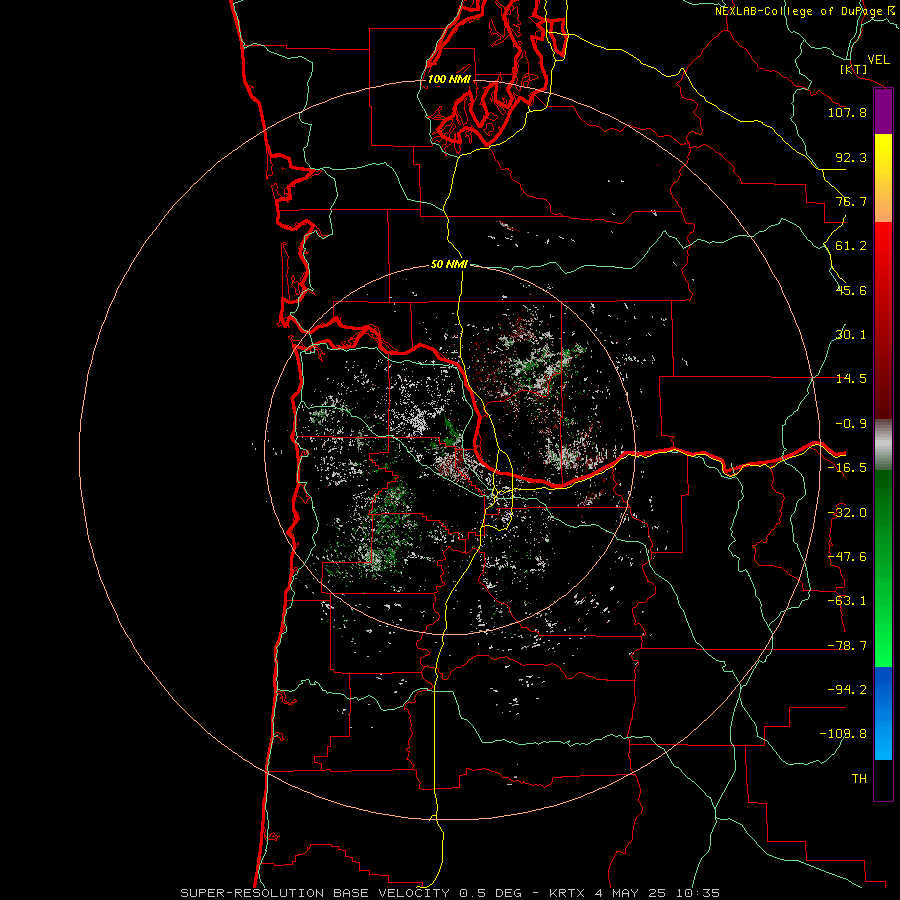Click the VEL legend title

point(878,60)
